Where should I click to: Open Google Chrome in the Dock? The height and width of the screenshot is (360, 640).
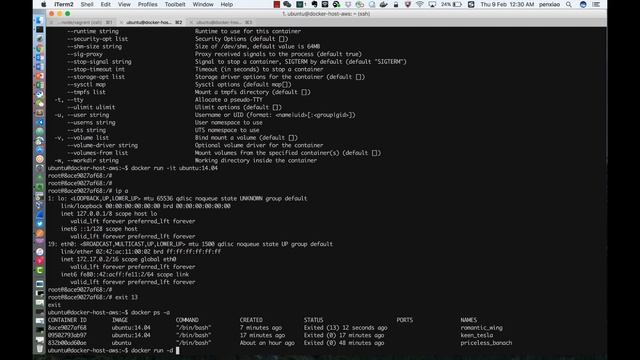(40, 48)
